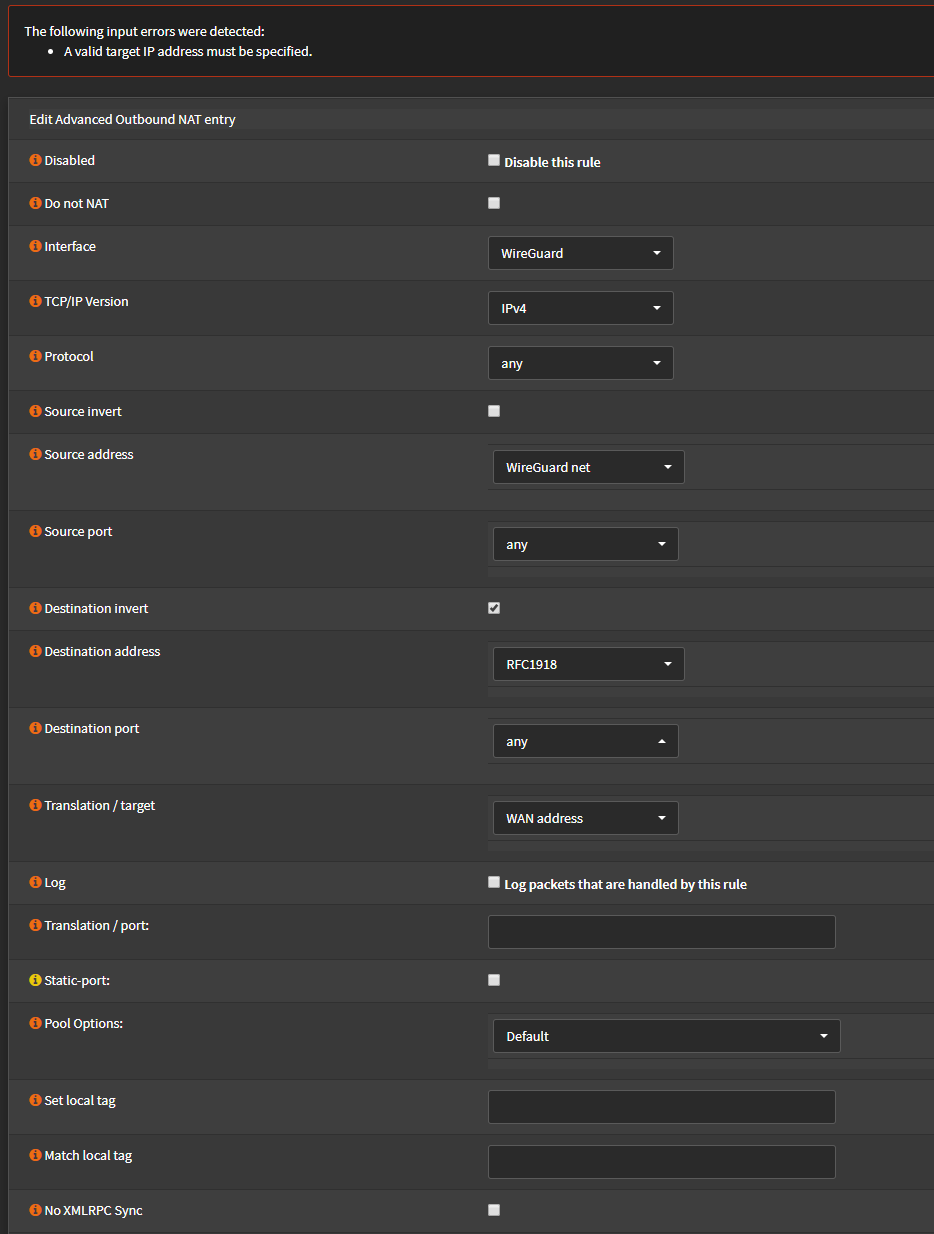This screenshot has width=934, height=1234.
Task: Click inside the Translation / port field
Action: [x=661, y=931]
